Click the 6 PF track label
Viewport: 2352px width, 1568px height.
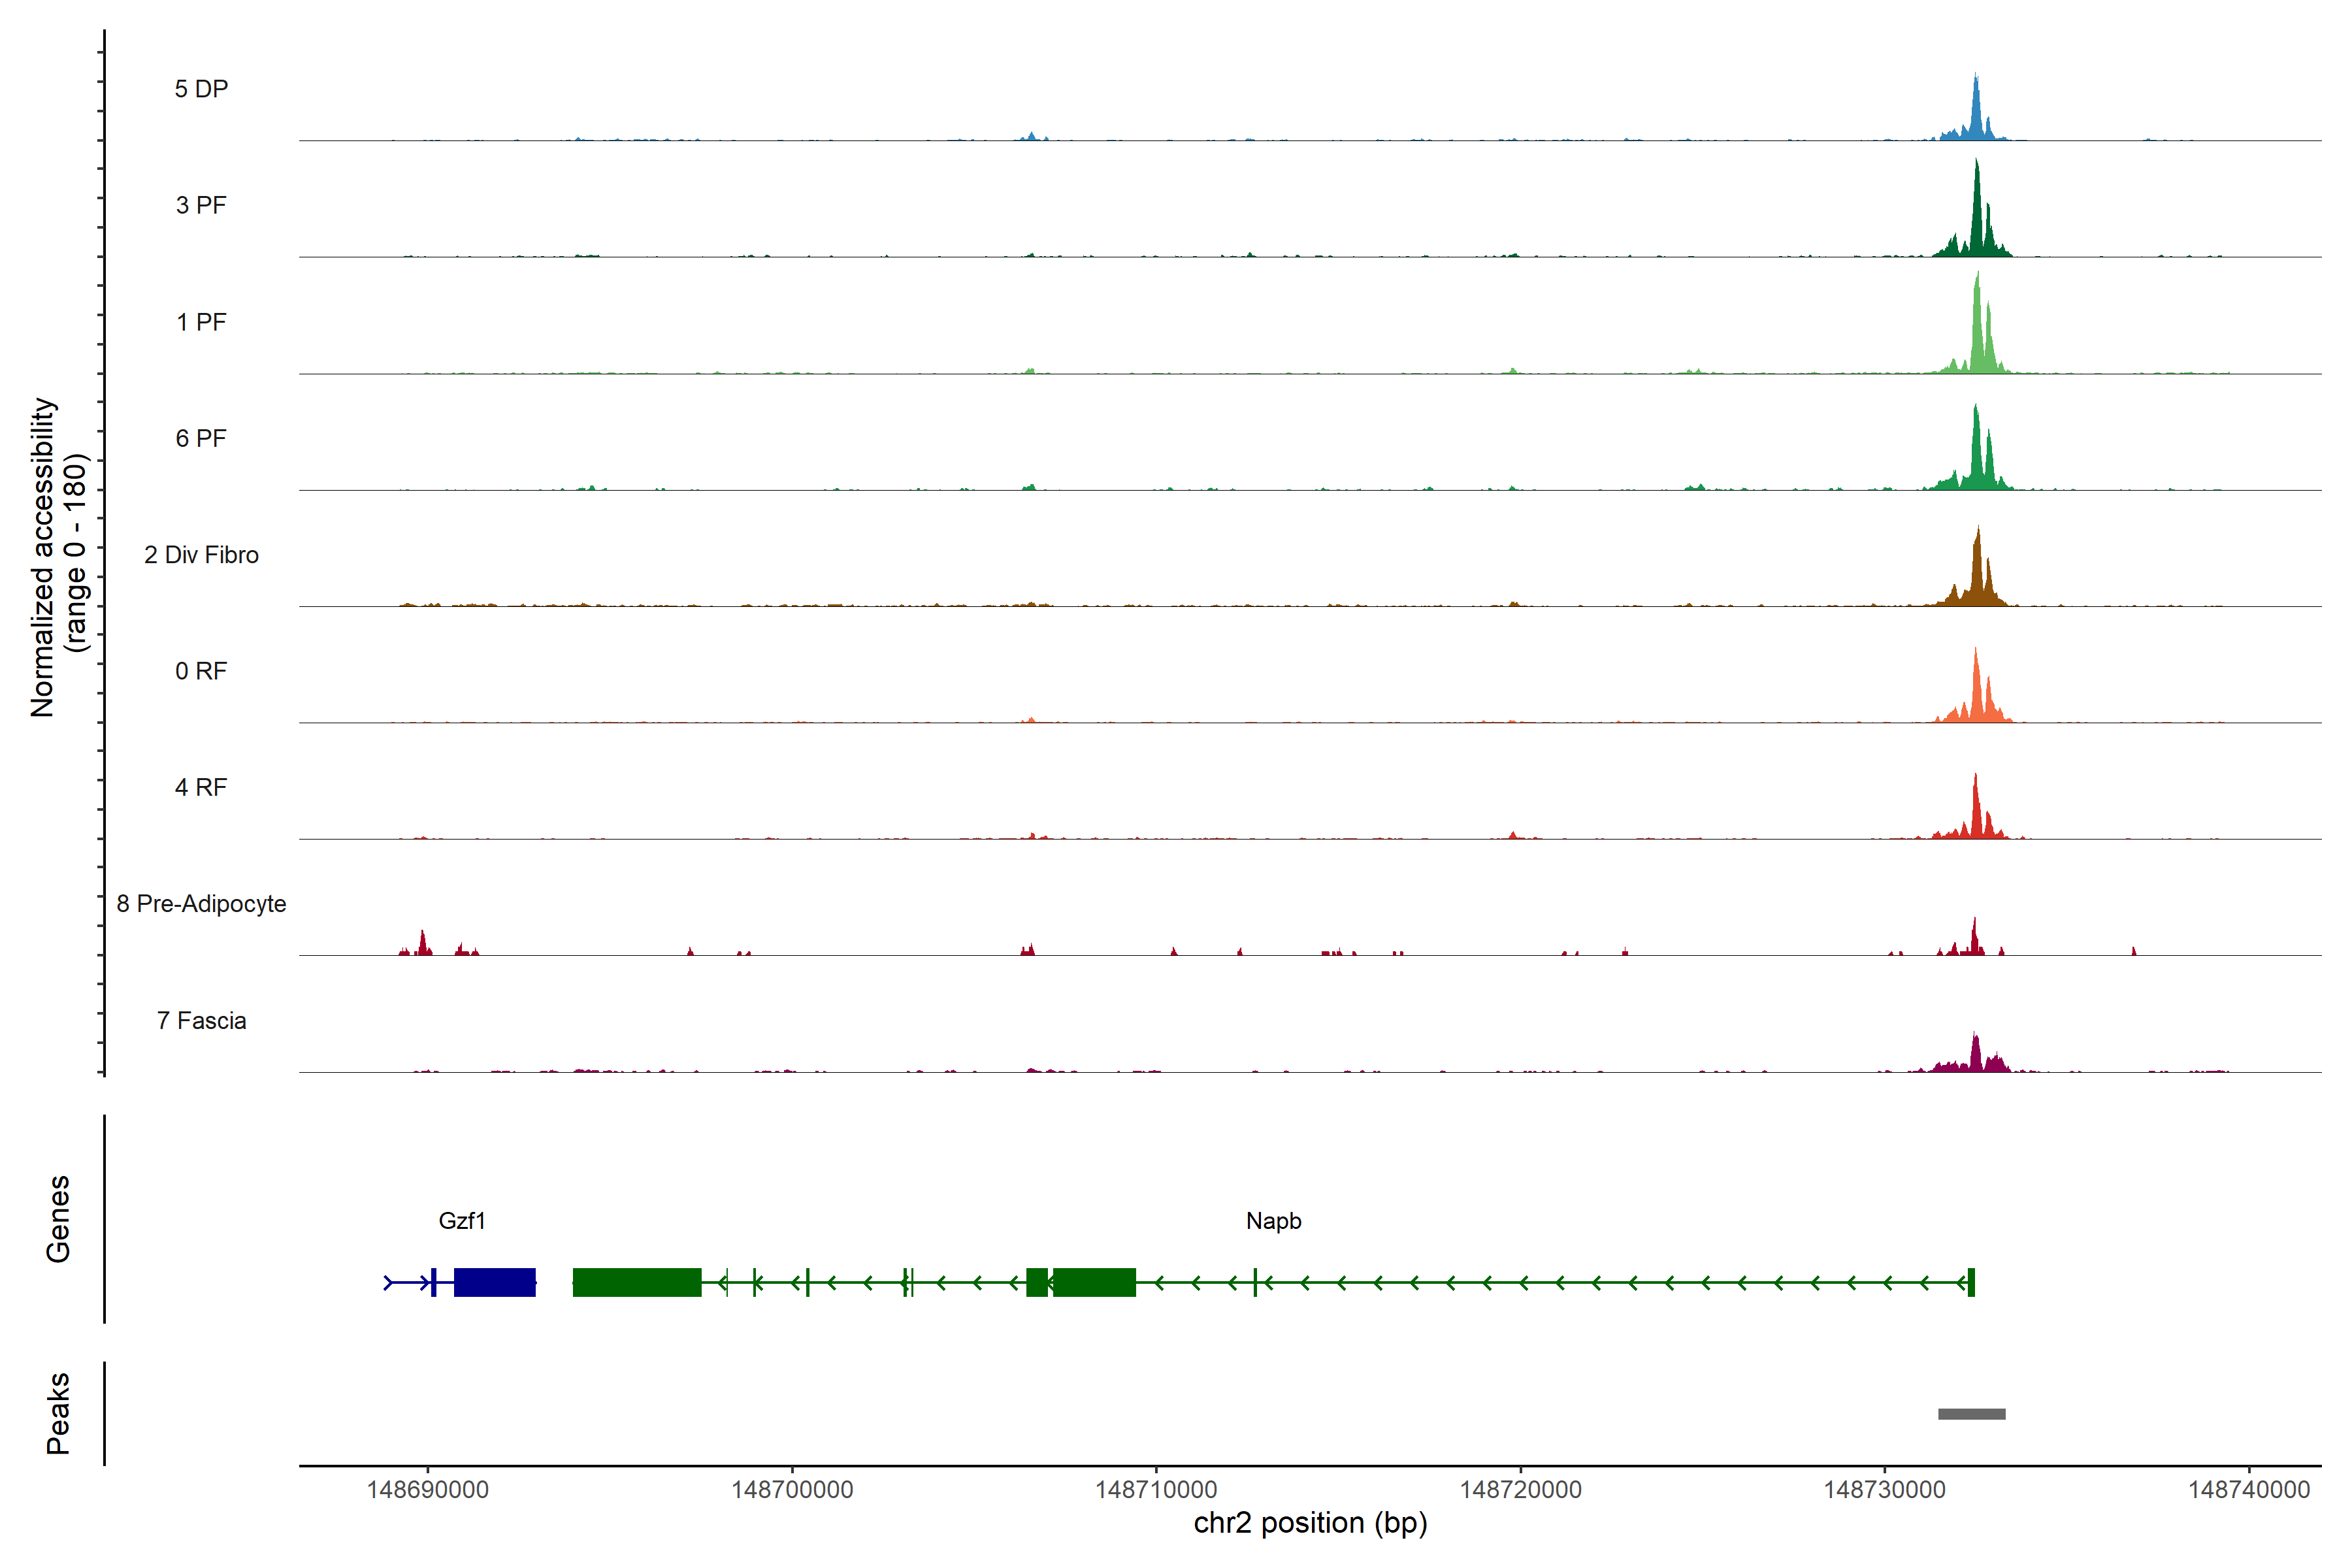(x=201, y=438)
